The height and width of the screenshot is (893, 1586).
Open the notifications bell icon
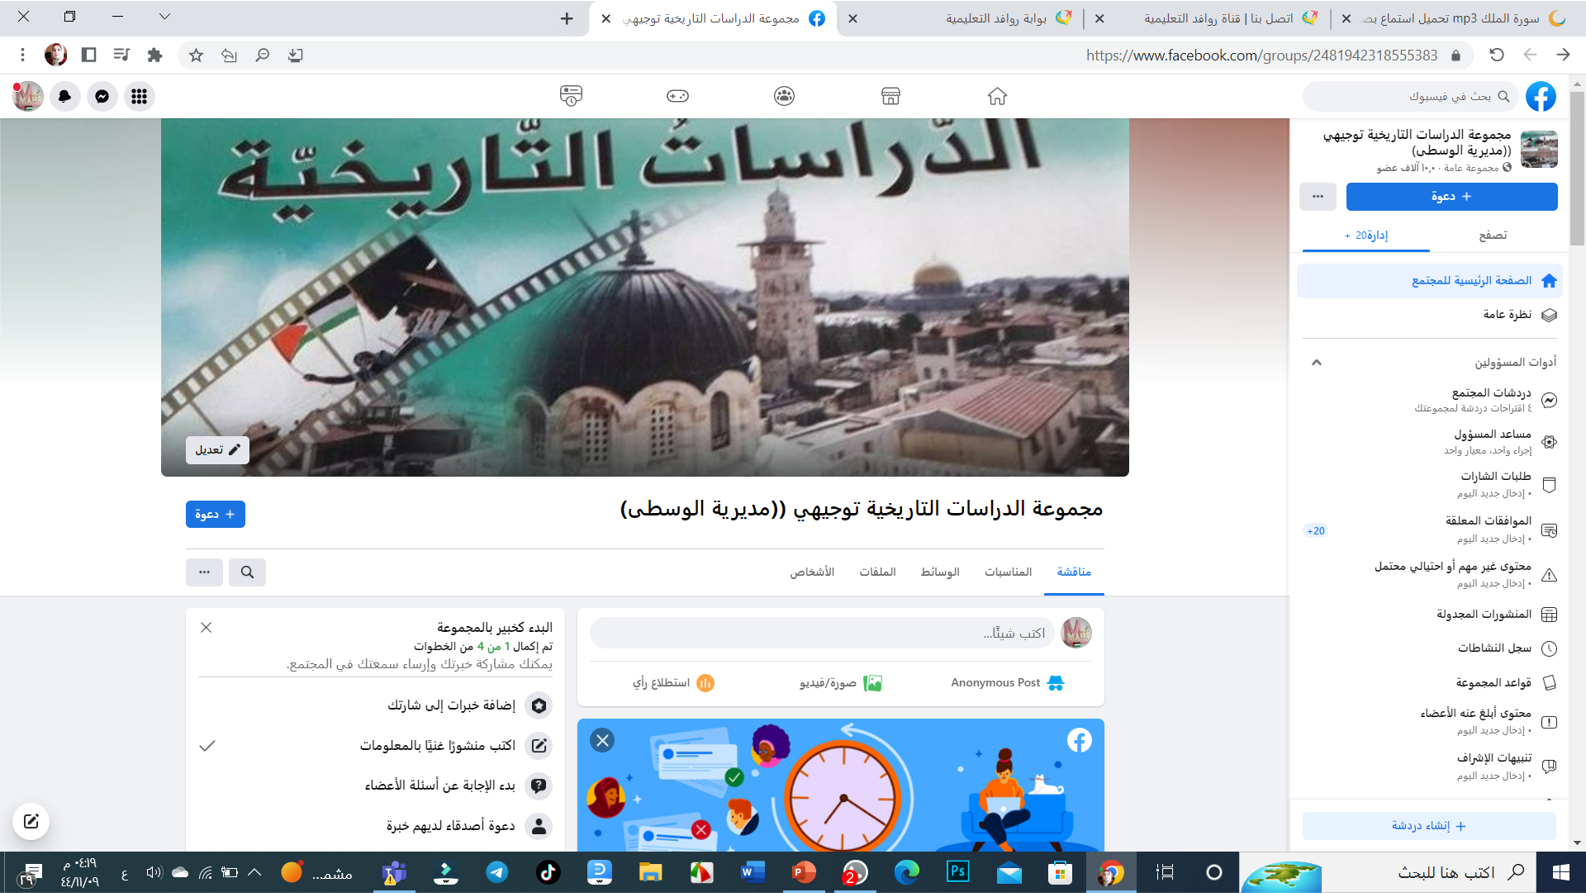pos(65,96)
